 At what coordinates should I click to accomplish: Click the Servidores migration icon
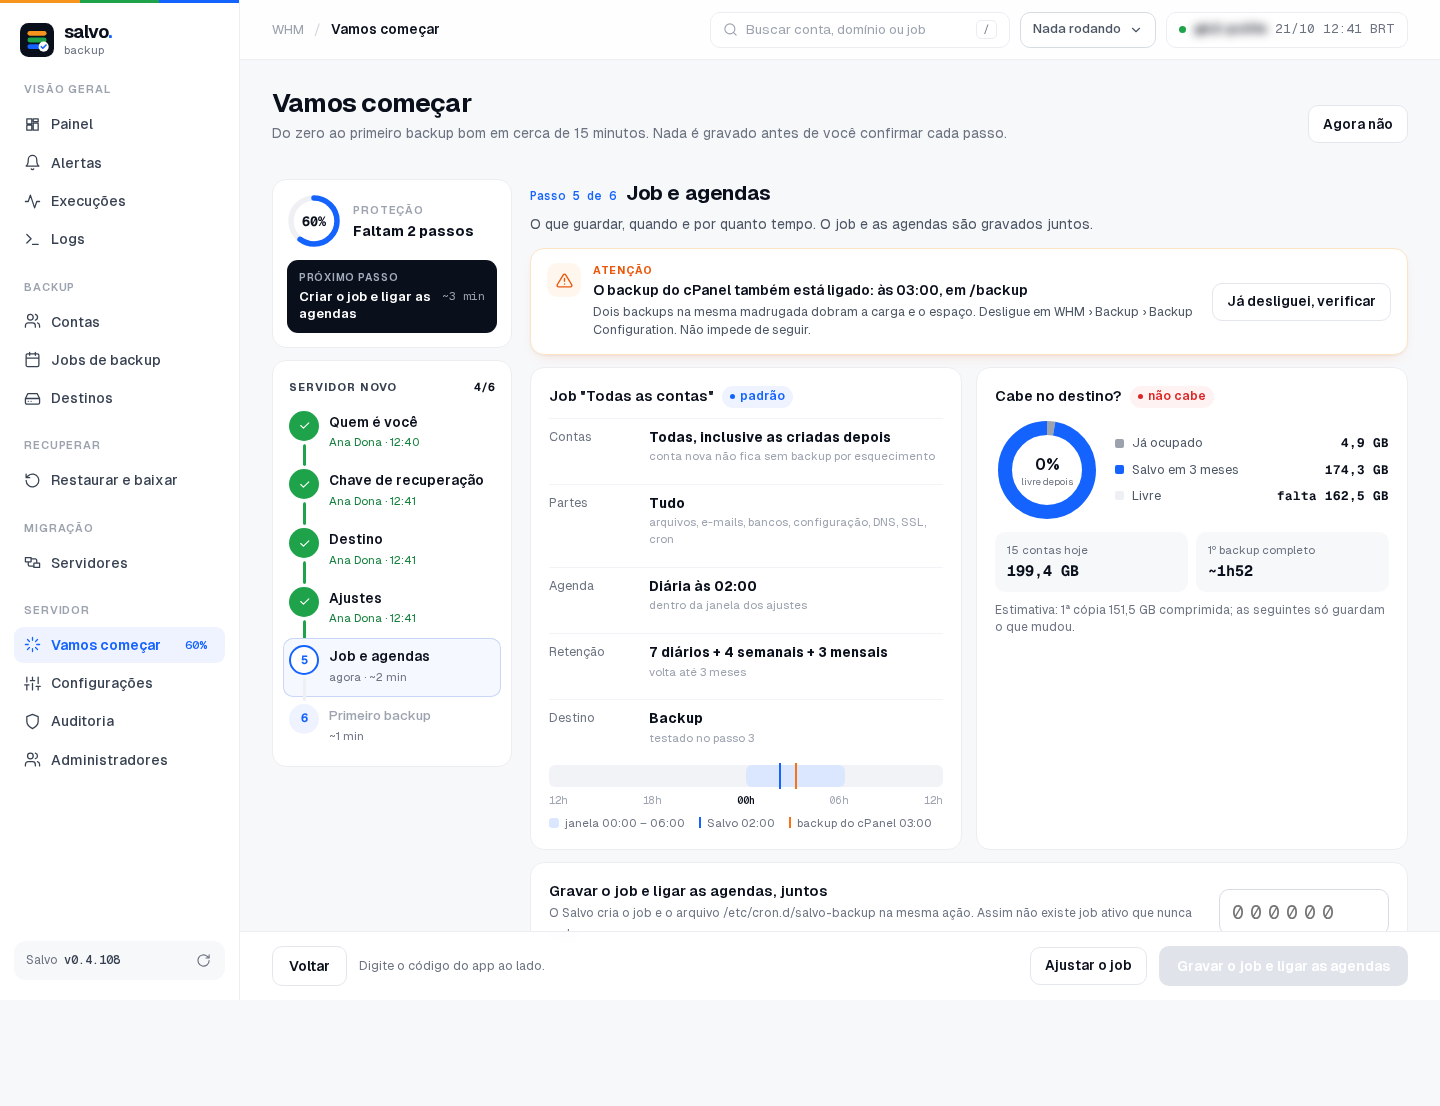click(x=32, y=563)
